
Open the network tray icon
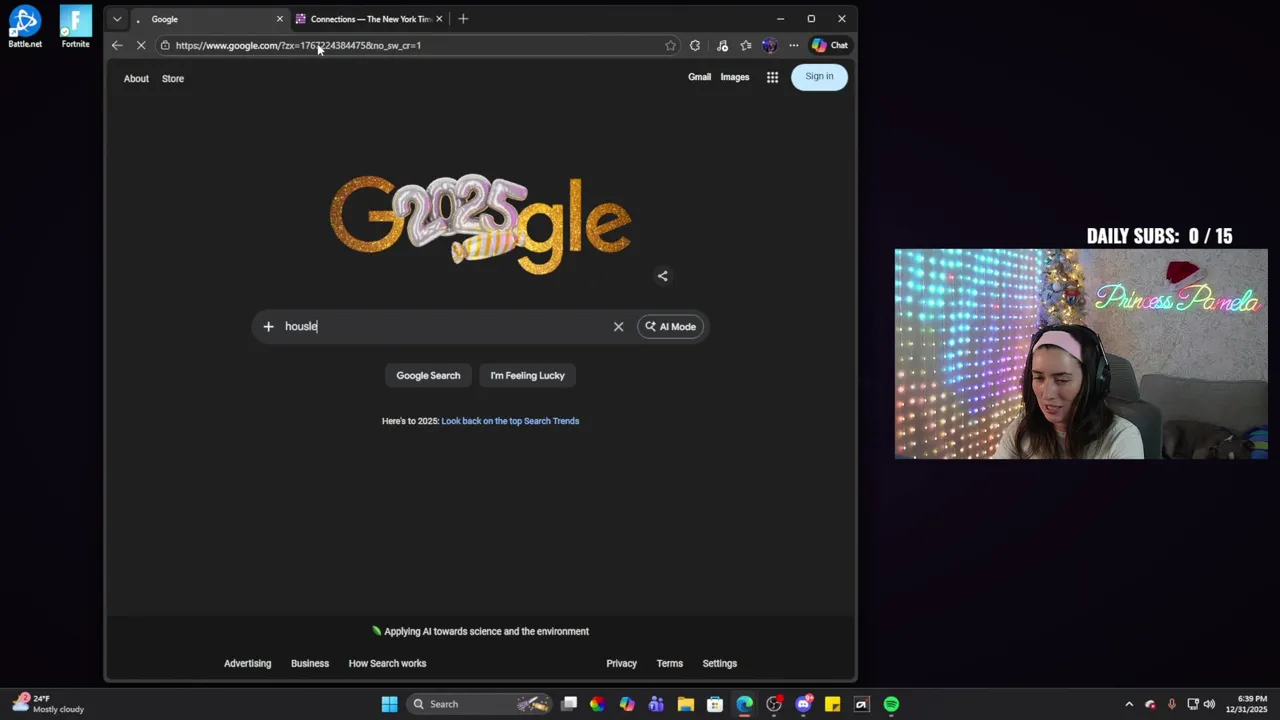tap(1192, 704)
